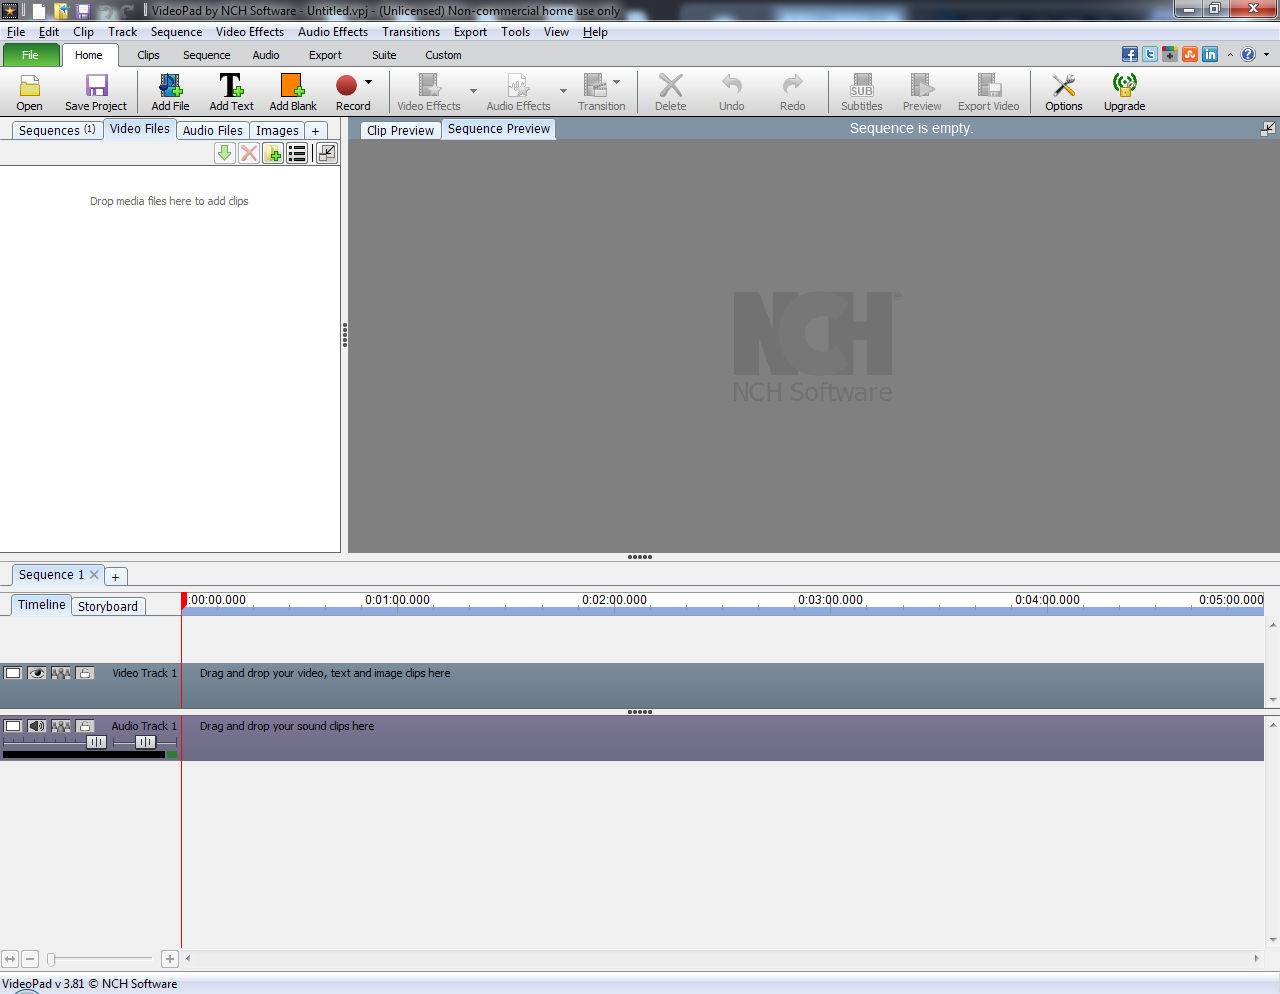The image size is (1280, 994).
Task: Open the Transitions menu
Action: pyautogui.click(x=411, y=31)
